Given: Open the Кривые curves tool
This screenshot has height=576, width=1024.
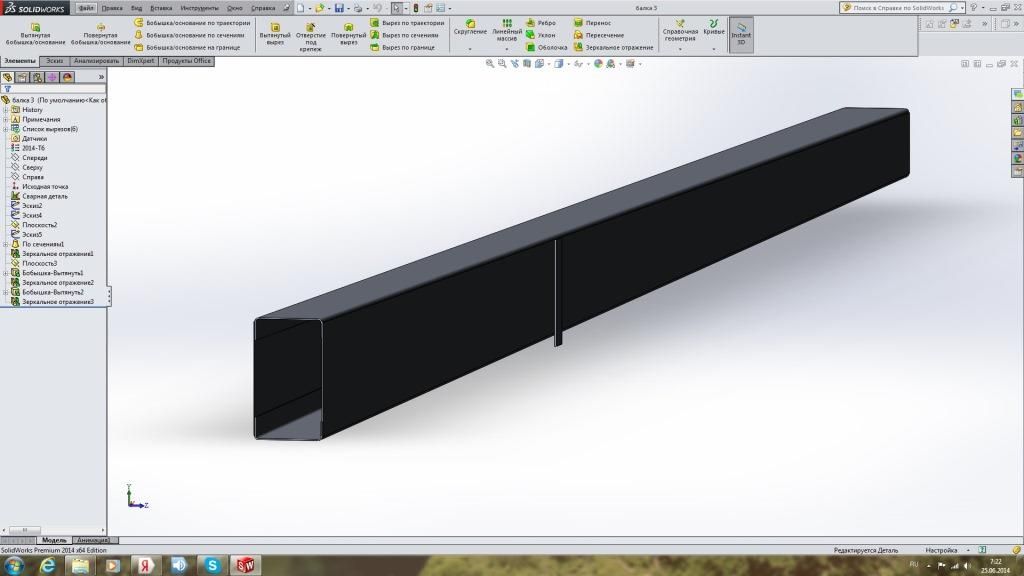Looking at the screenshot, I should [714, 27].
